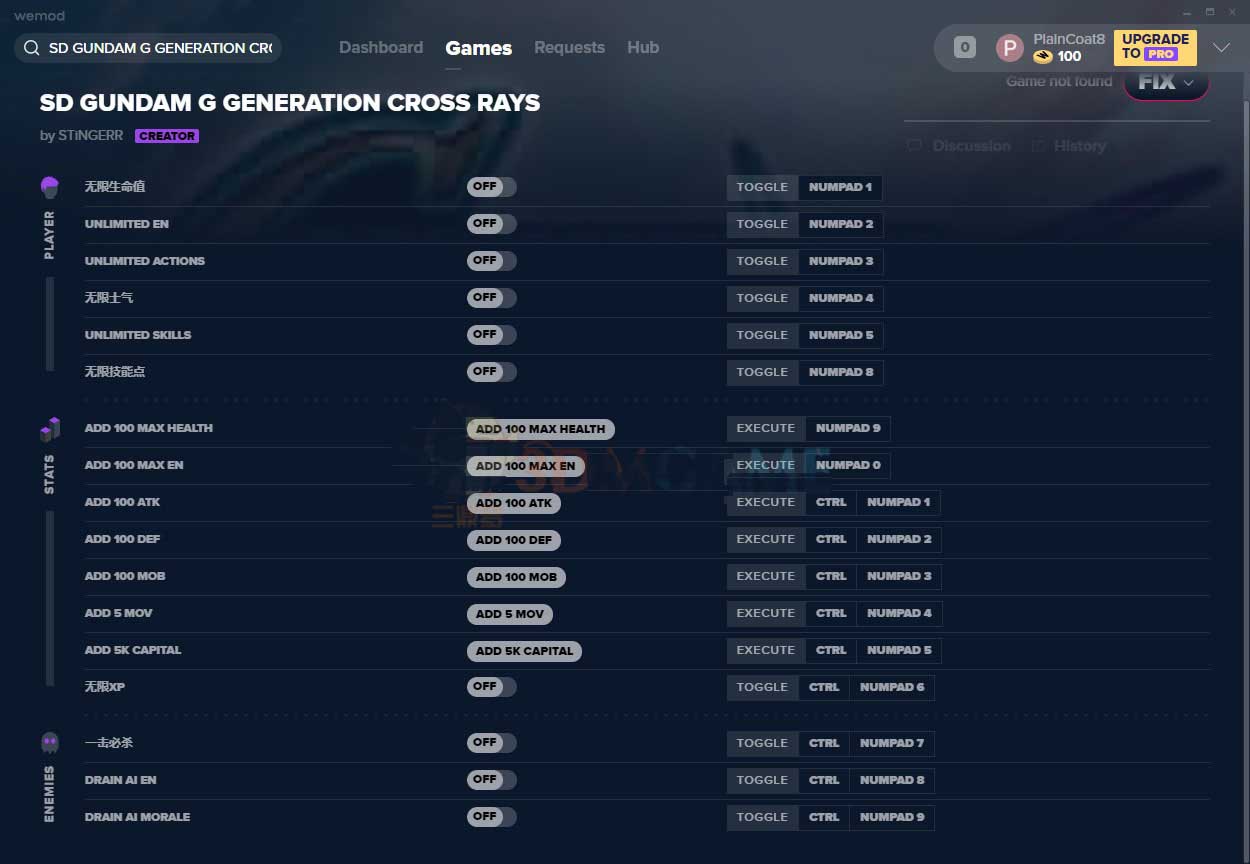Click the Stats category cubes icon
The image size is (1250, 864).
tap(50, 429)
